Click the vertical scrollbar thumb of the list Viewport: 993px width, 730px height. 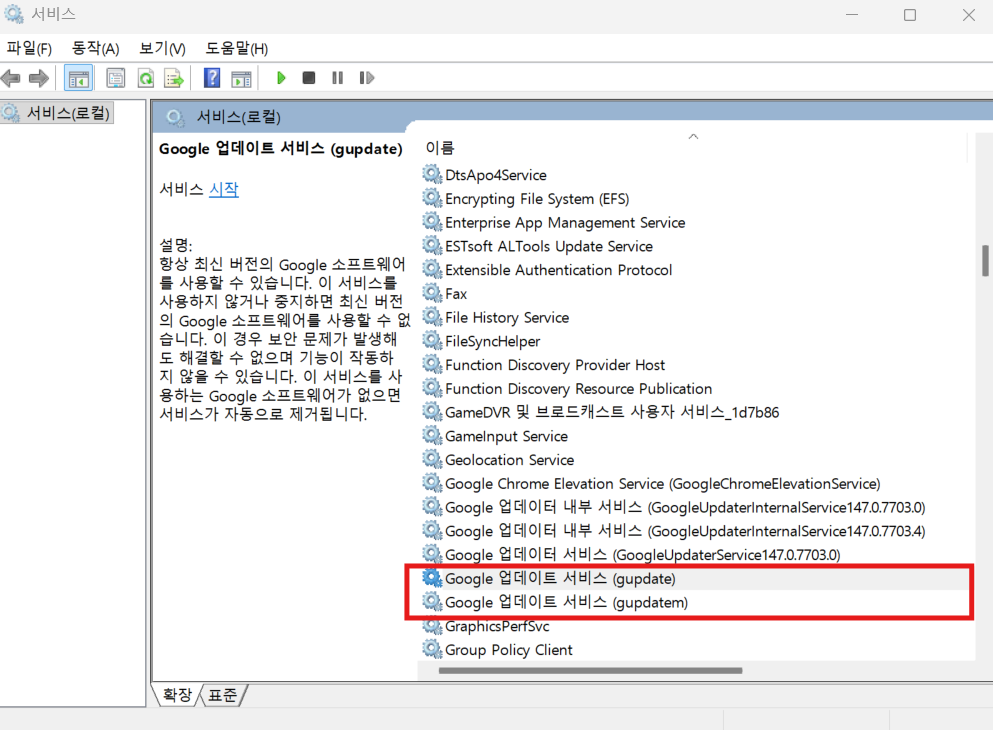[985, 261]
